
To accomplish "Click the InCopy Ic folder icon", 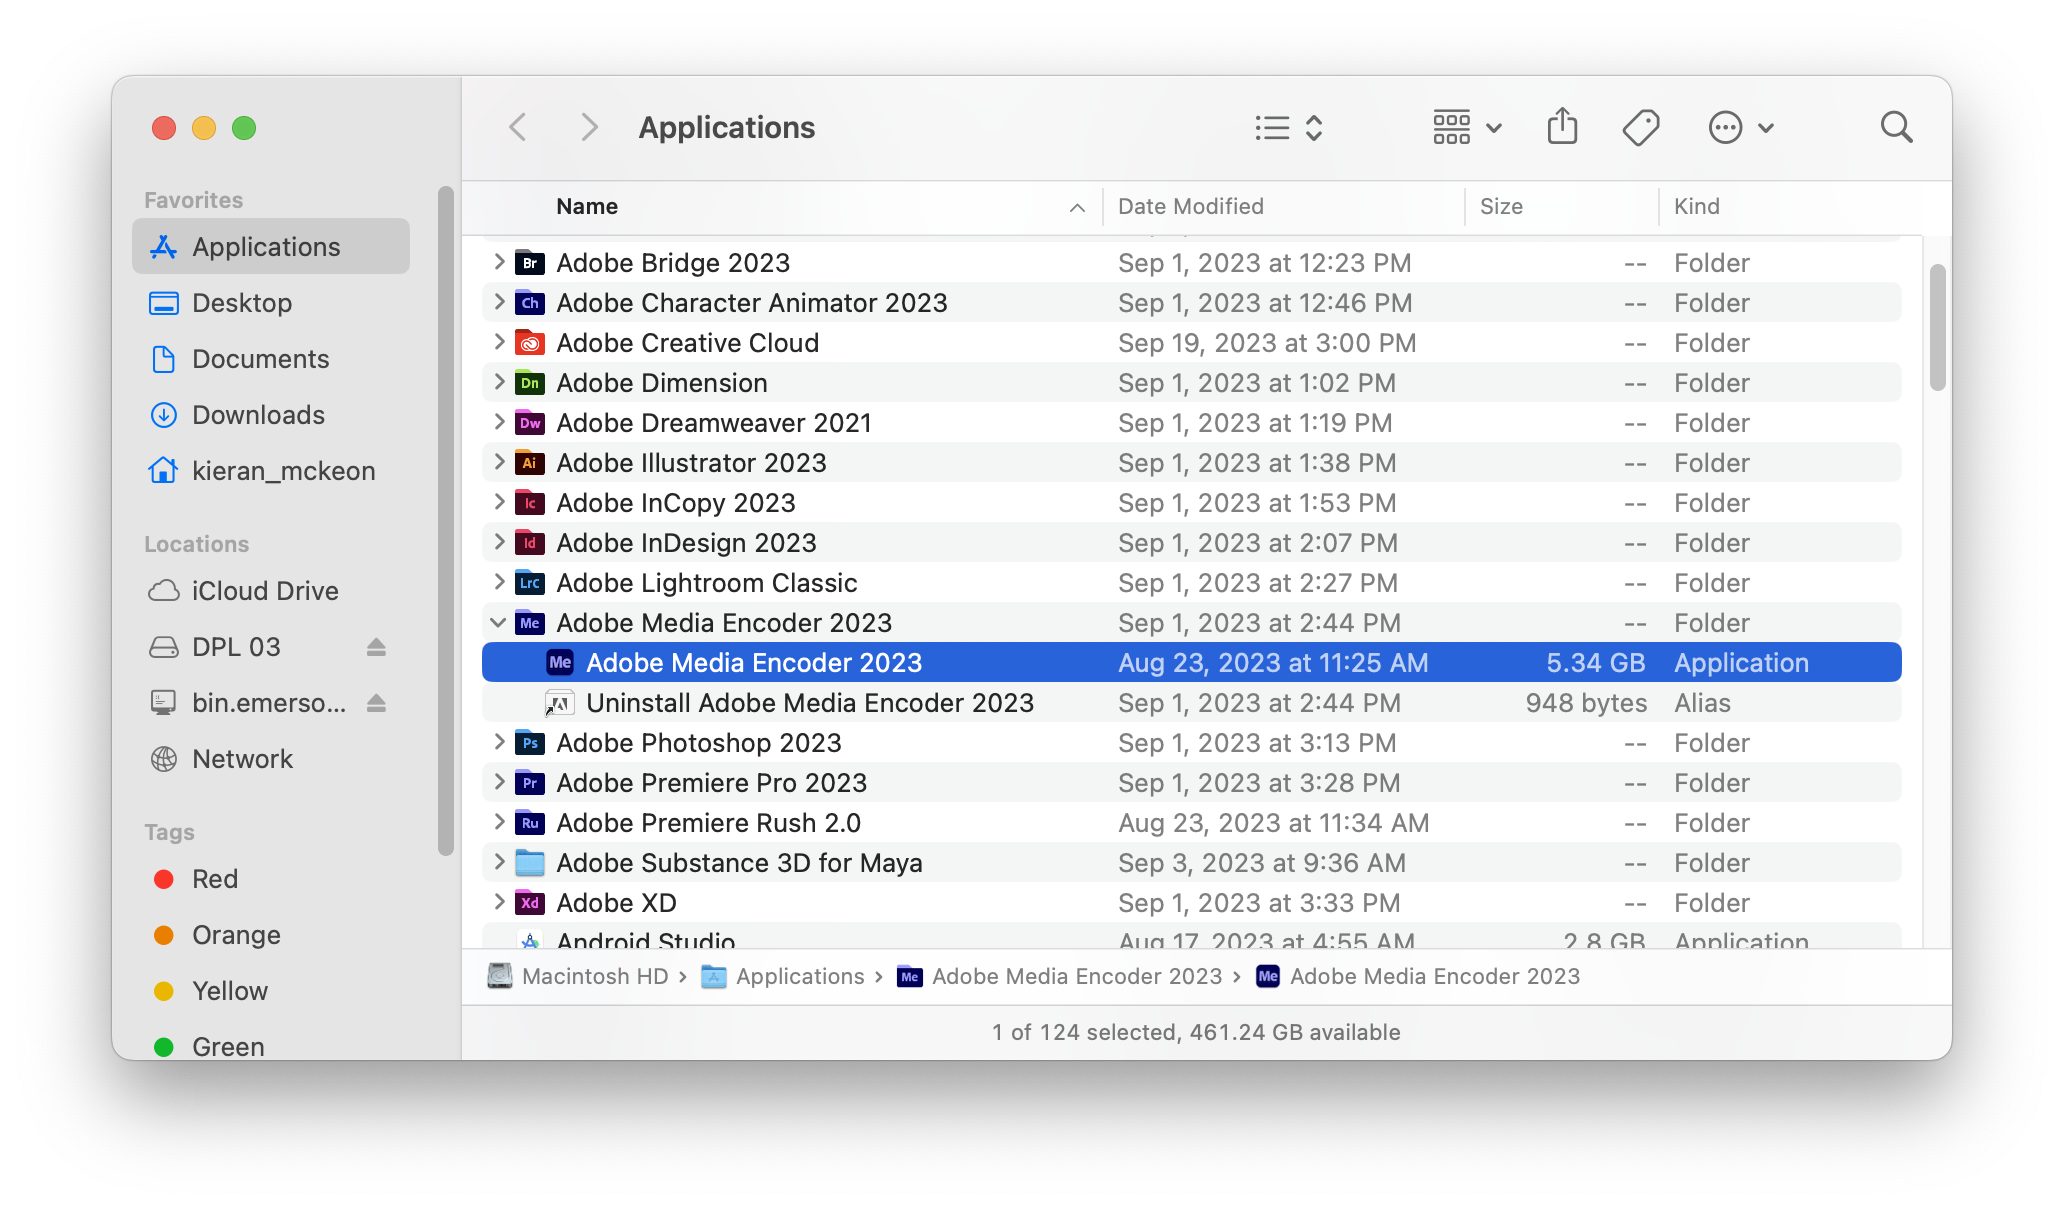I will (x=530, y=503).
